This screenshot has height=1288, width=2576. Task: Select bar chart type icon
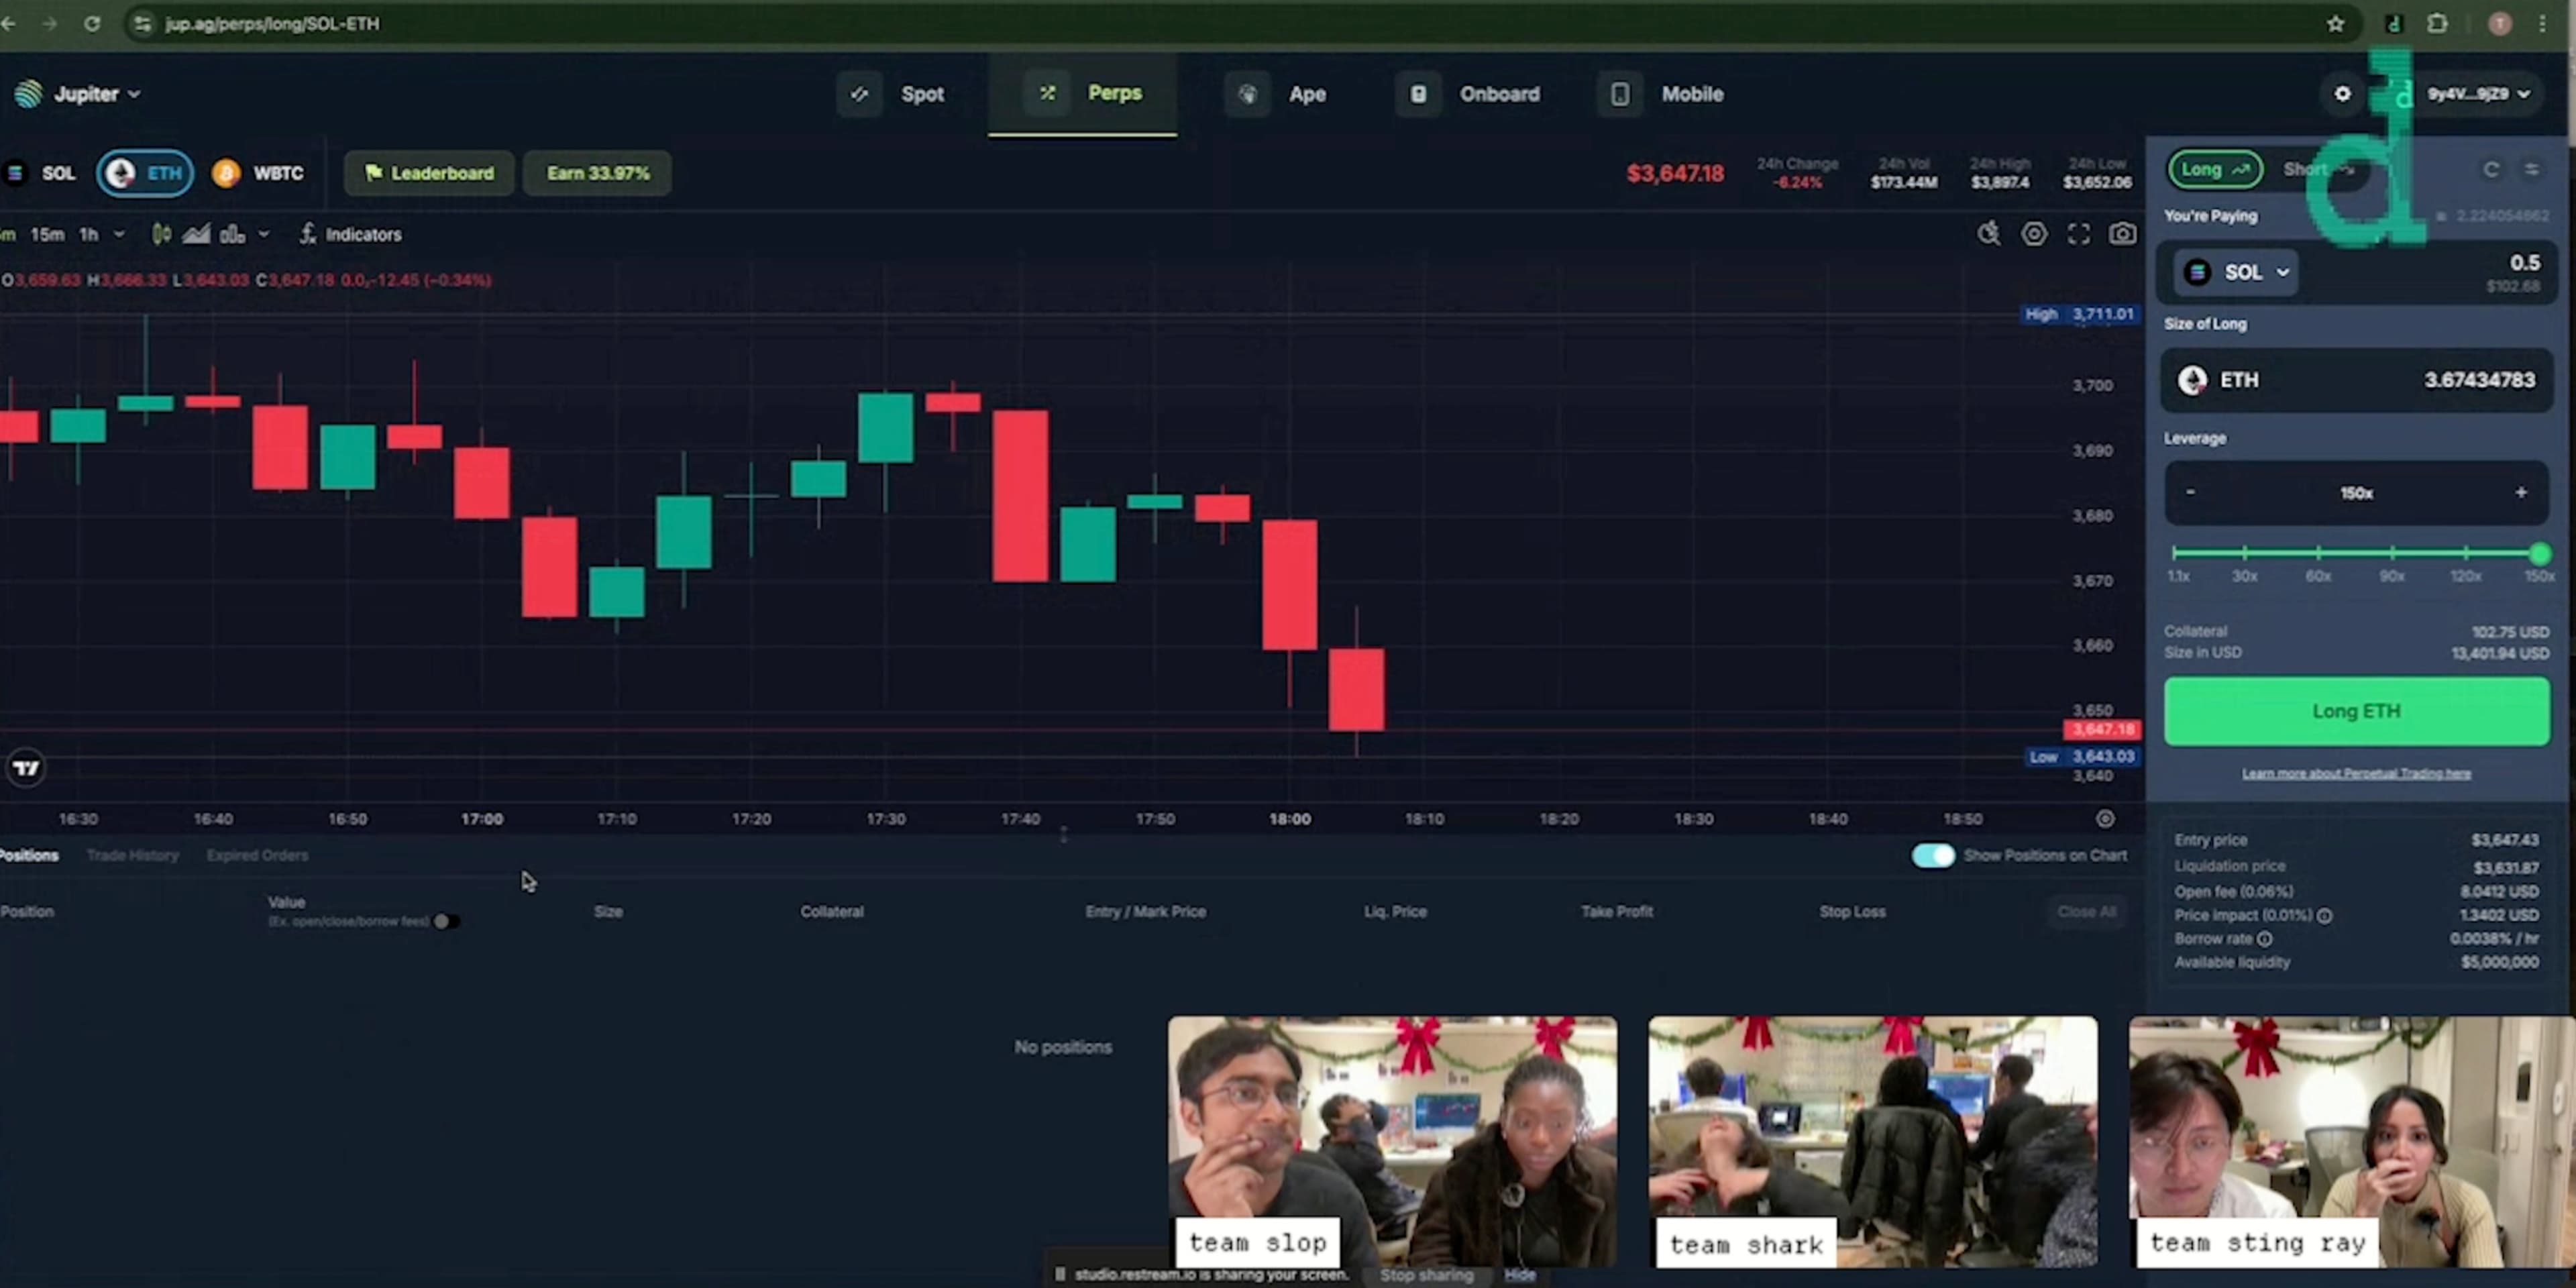232,234
